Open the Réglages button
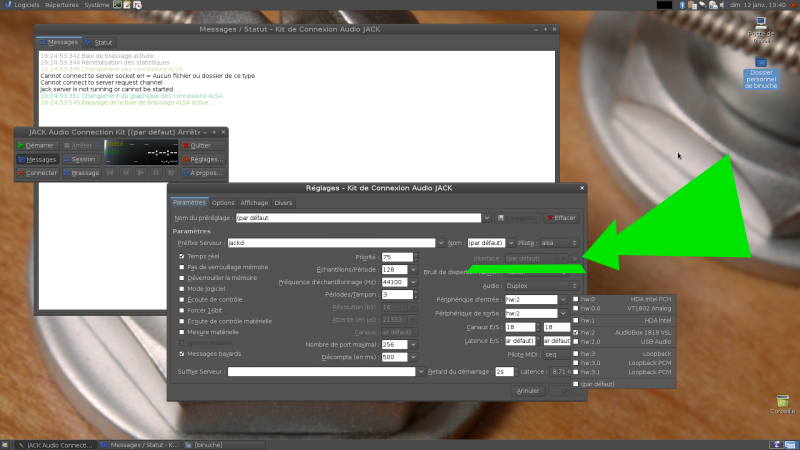Image resolution: width=800 pixels, height=450 pixels. click(x=203, y=159)
